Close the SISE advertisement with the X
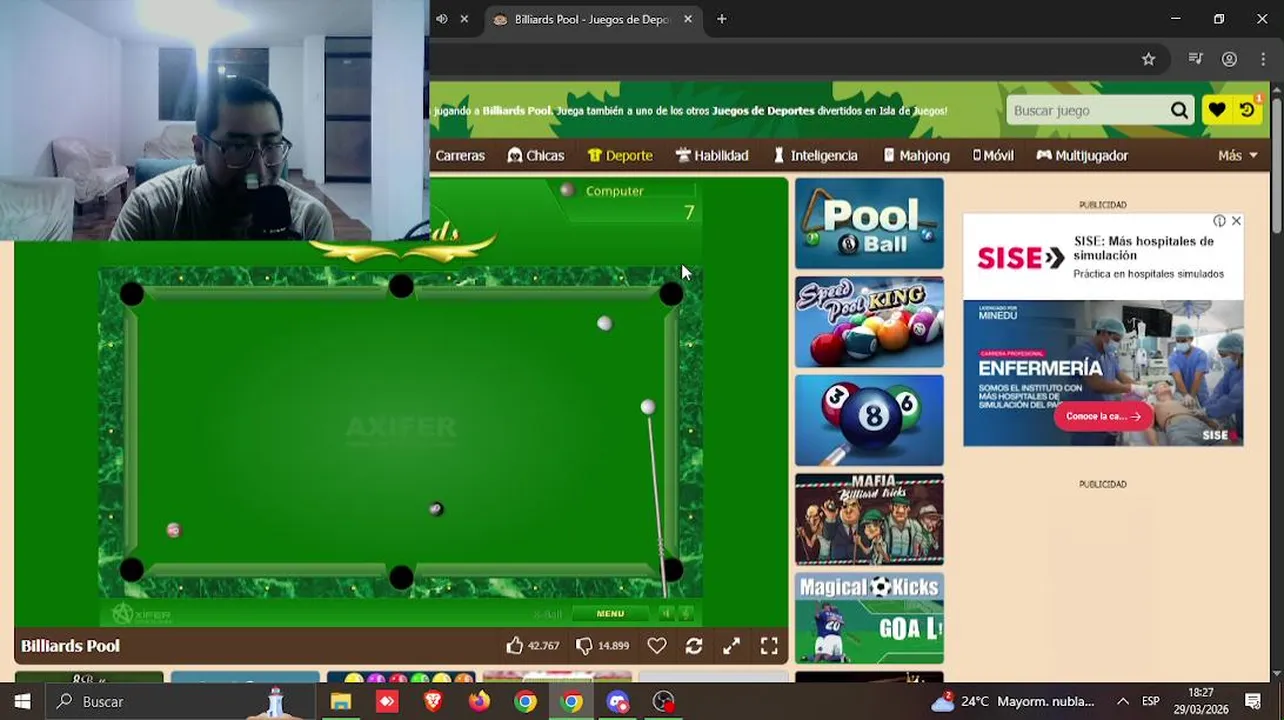 click(1236, 221)
